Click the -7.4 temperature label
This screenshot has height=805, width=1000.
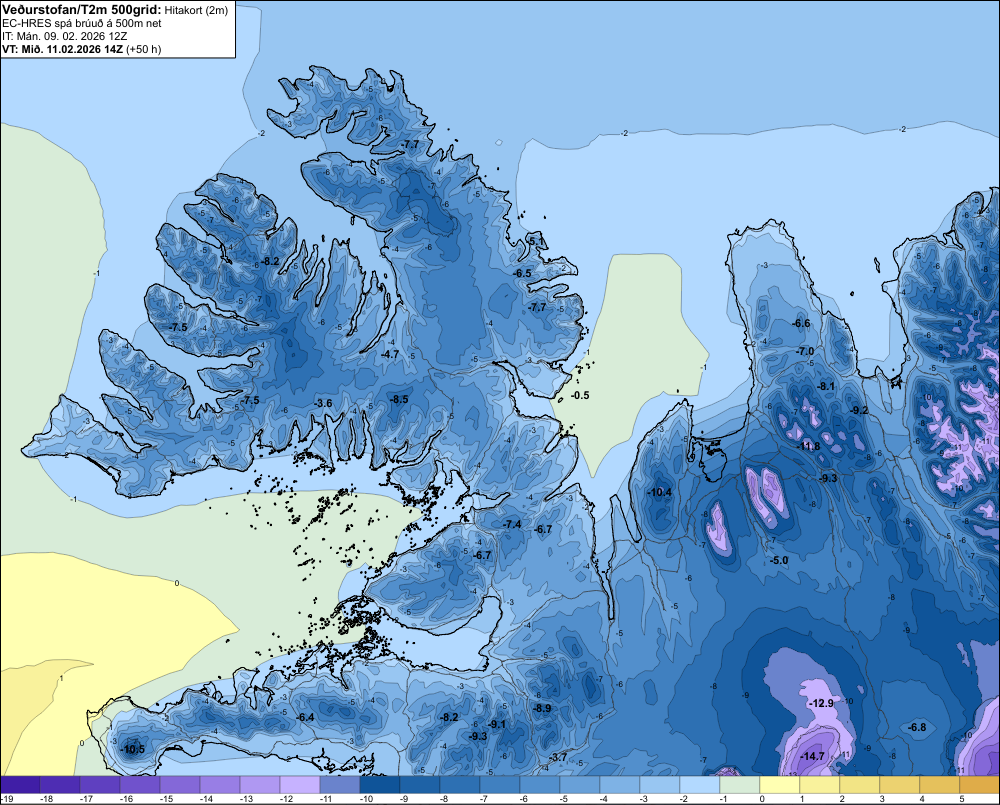coord(512,524)
